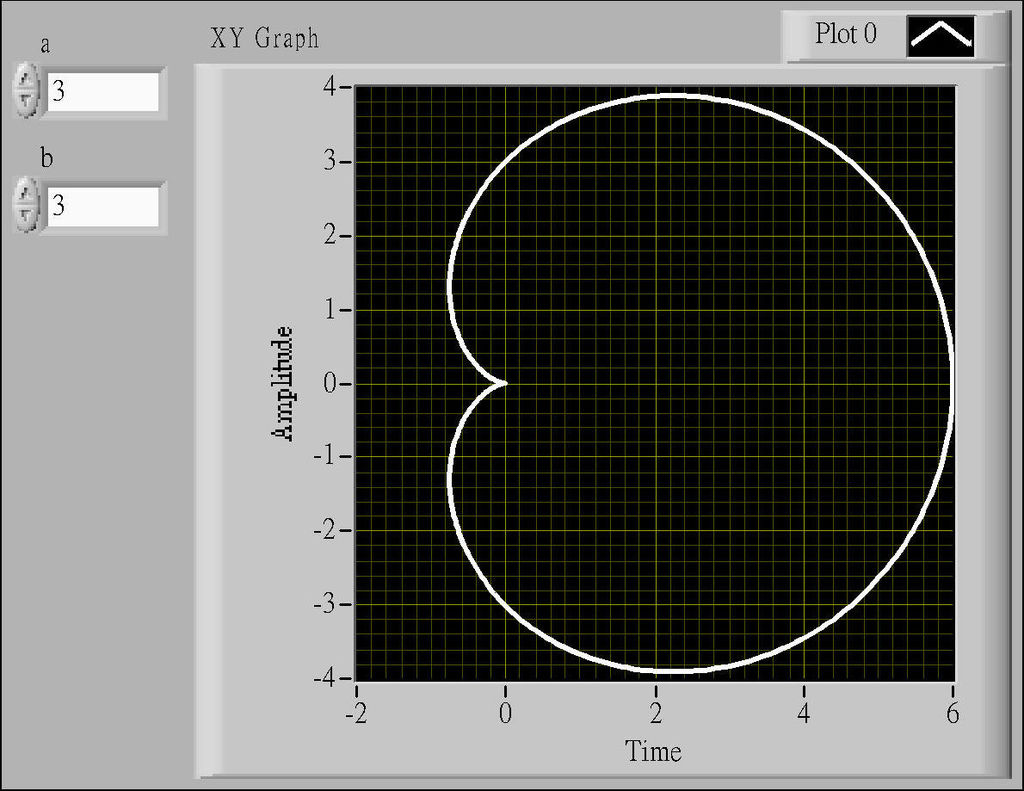Increment the value of control b

pos(26,193)
